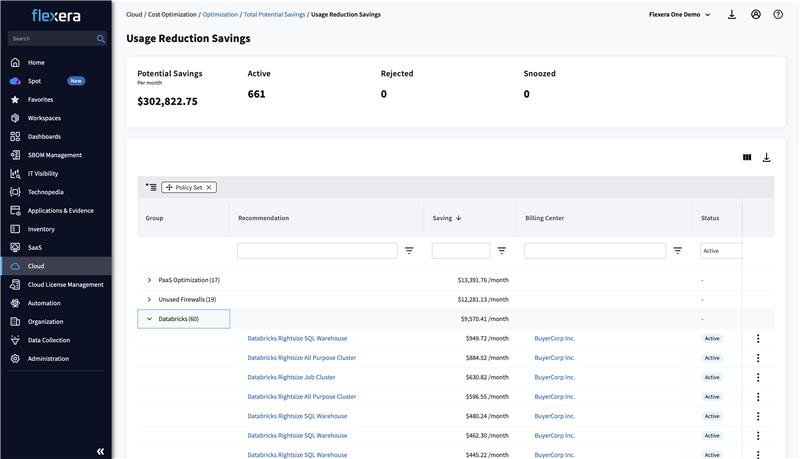Focus the Billing Center filter input
800x459 pixels.
(595, 250)
